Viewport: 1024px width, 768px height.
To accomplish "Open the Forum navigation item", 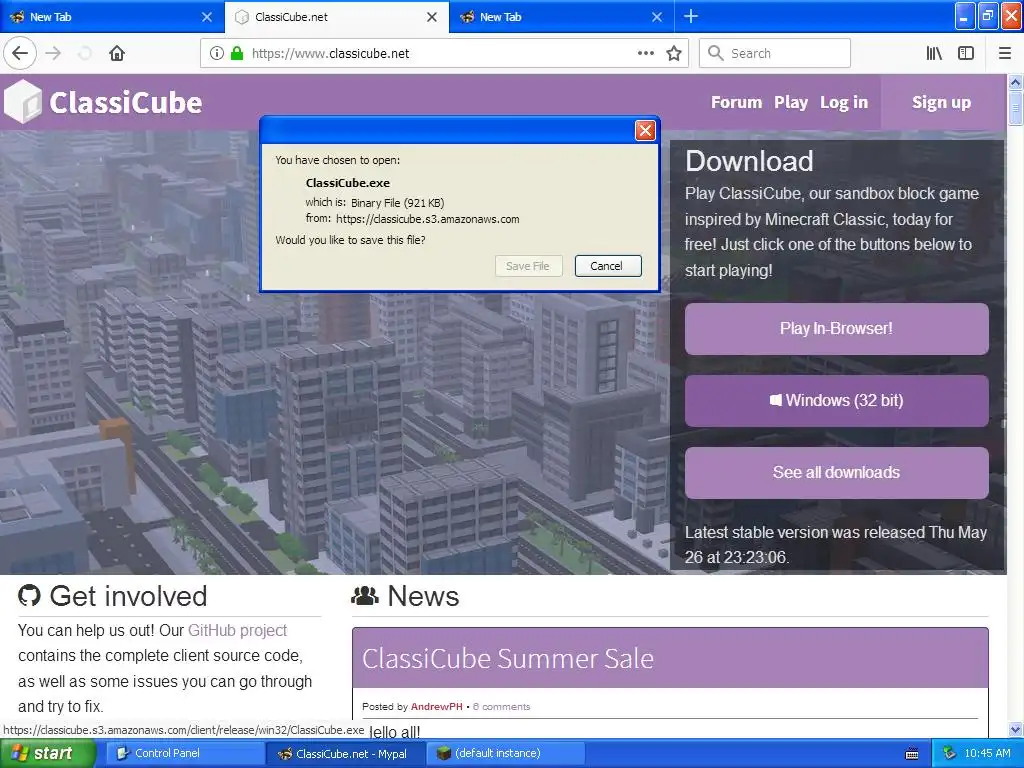I will pos(737,103).
